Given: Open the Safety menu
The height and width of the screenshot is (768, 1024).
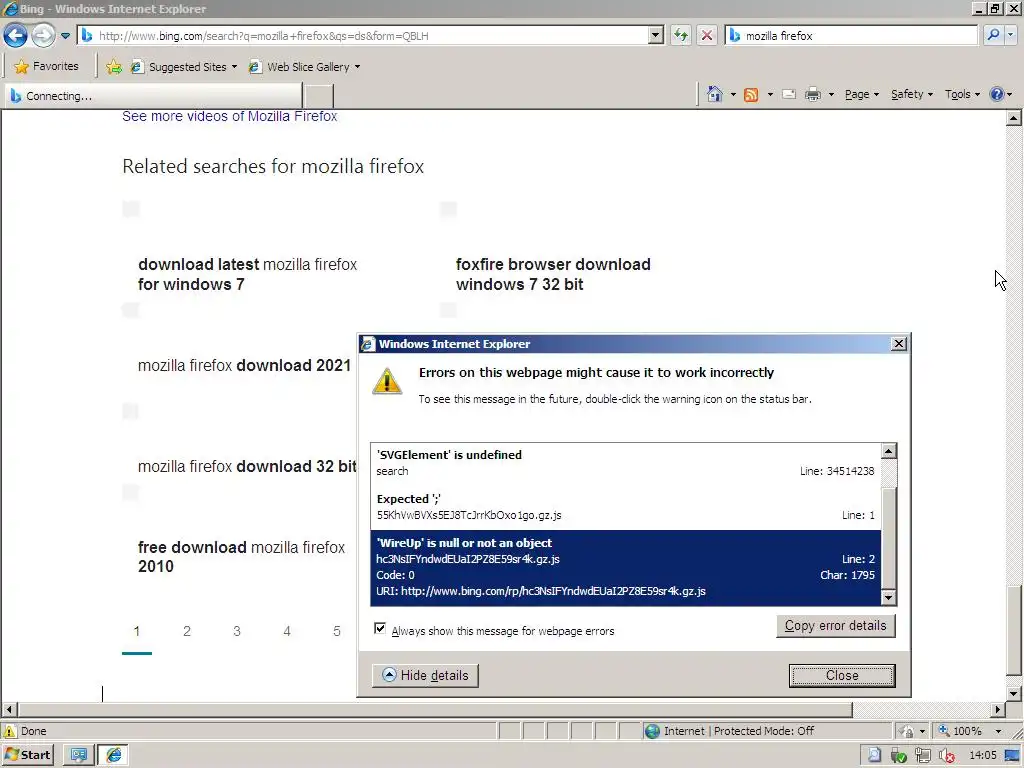Looking at the screenshot, I should [912, 95].
